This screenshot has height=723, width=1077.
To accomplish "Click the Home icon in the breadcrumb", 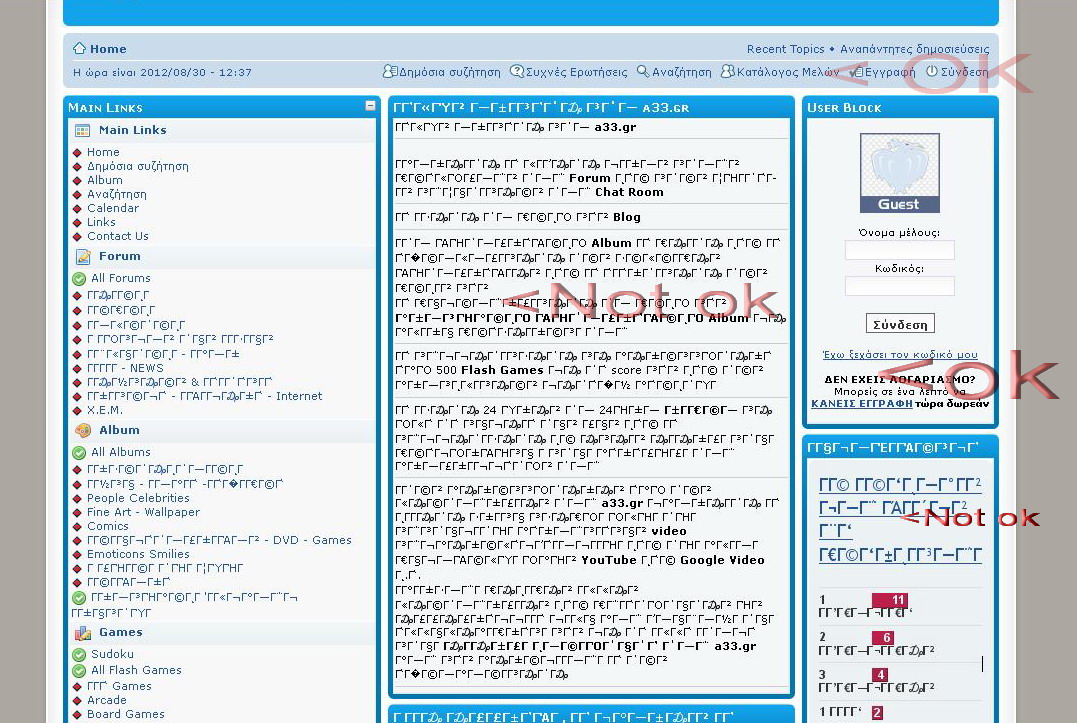I will tap(79, 49).
